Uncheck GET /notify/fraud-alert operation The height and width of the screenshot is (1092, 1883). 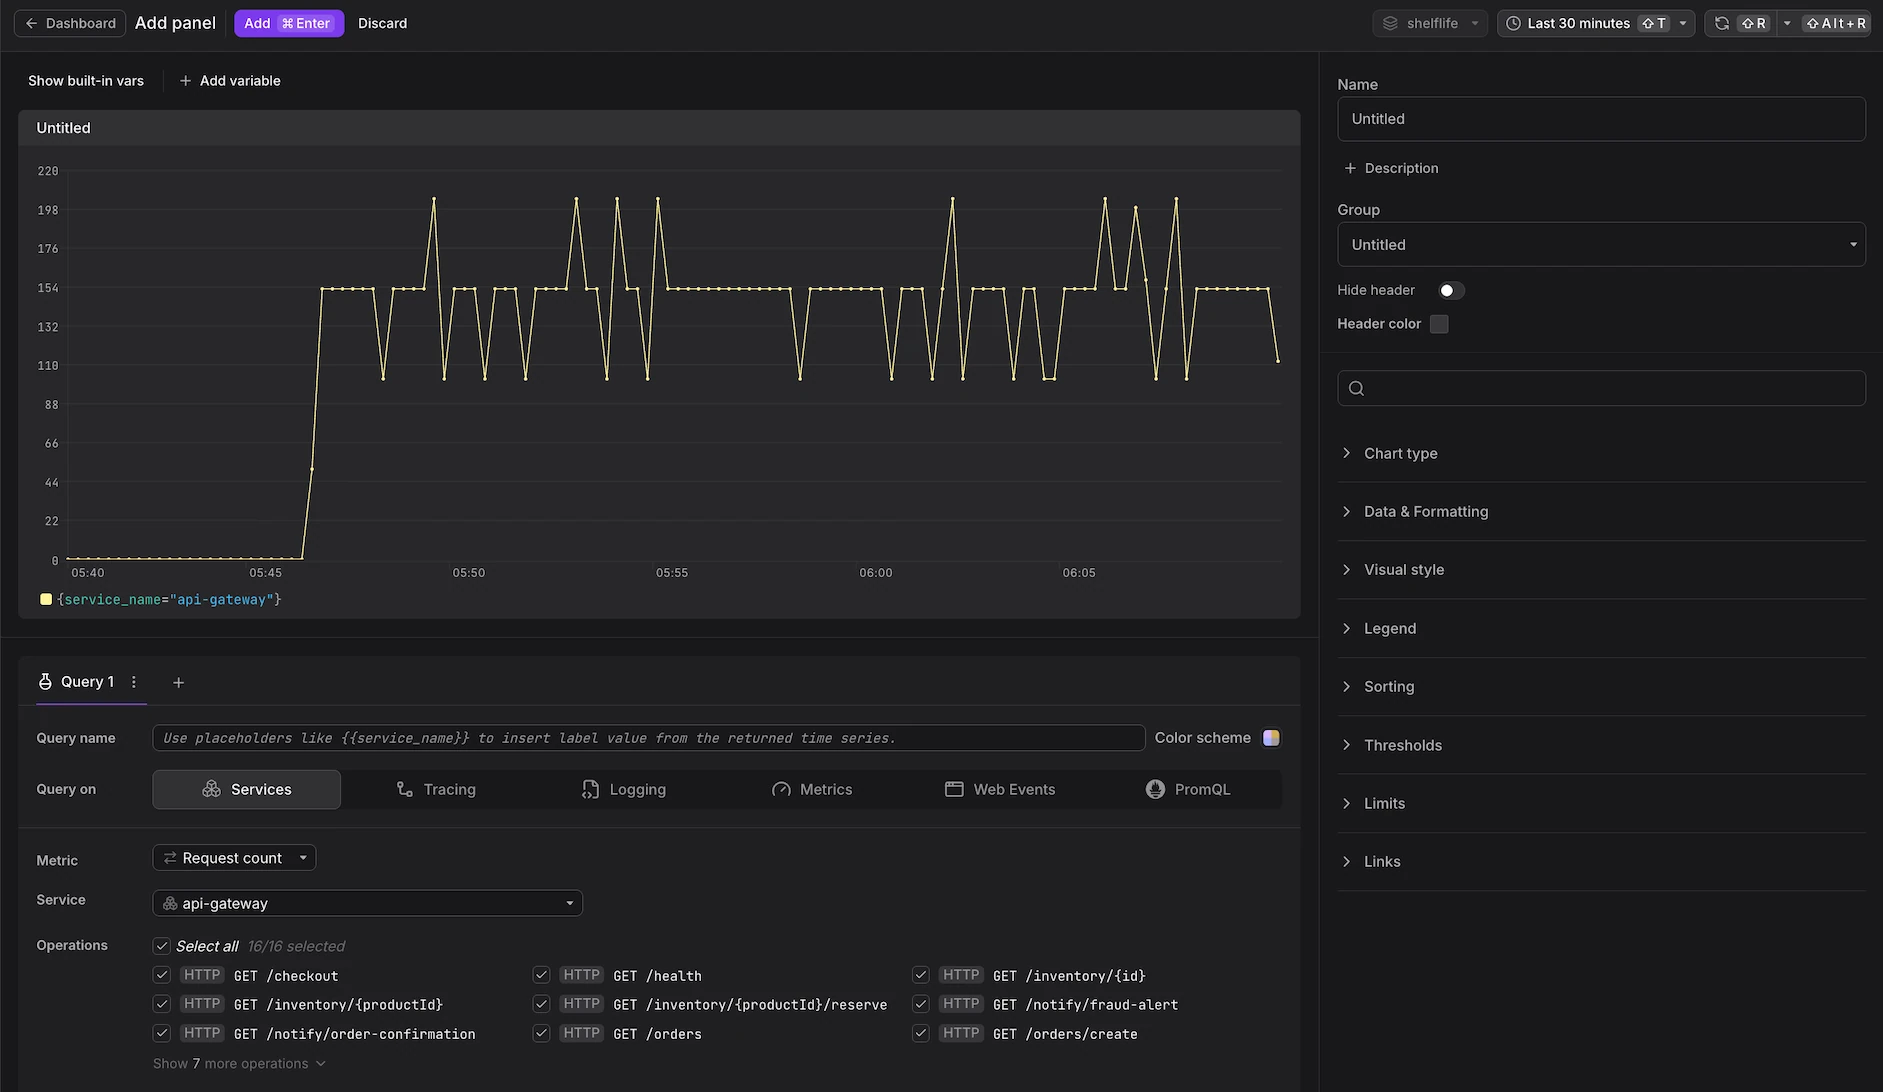pos(921,1004)
